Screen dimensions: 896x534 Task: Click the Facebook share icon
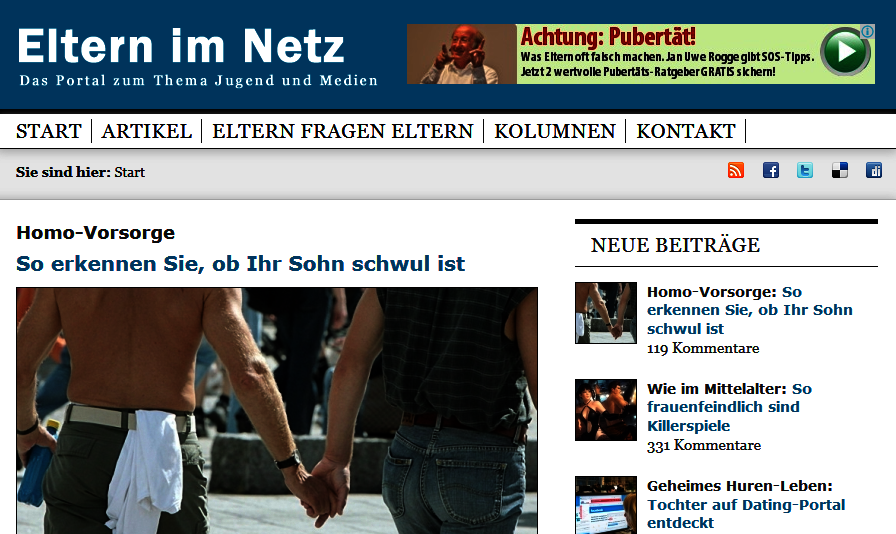tap(771, 170)
